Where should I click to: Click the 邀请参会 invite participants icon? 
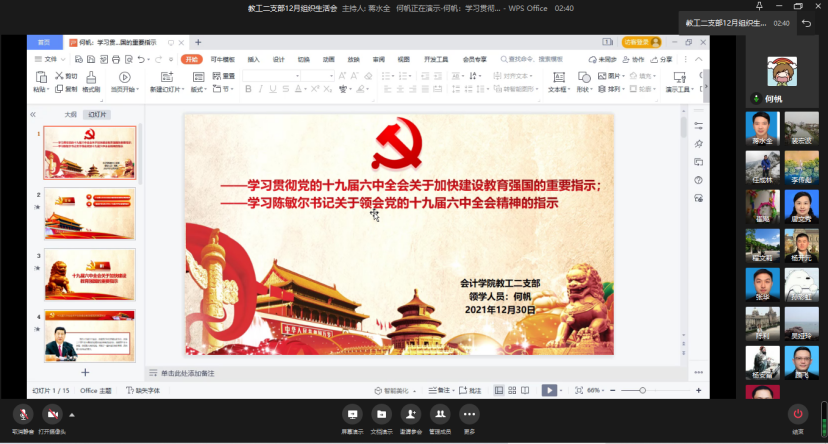[x=410, y=413]
